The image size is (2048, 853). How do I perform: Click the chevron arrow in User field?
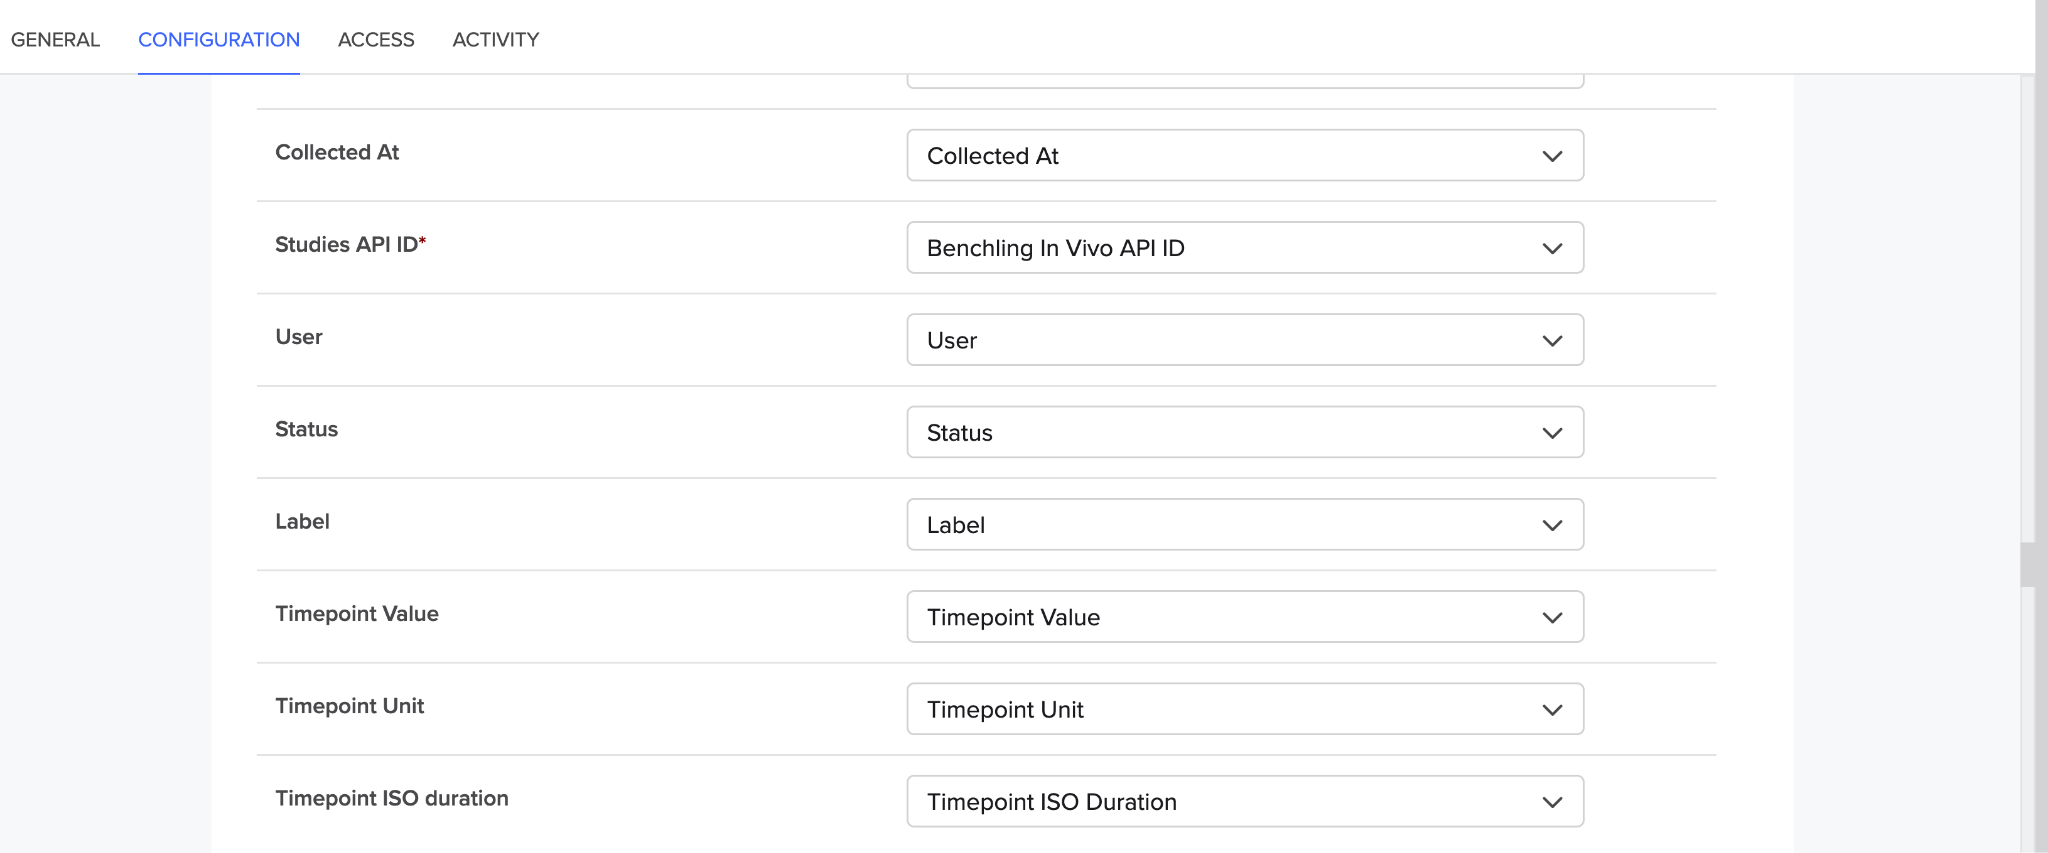(1552, 341)
